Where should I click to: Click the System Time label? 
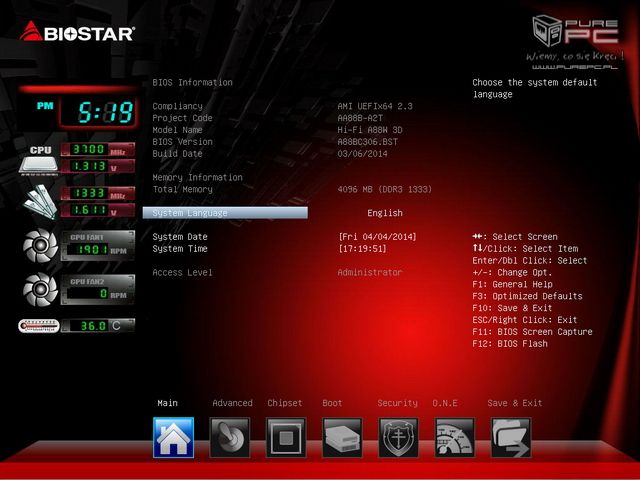(x=180, y=248)
